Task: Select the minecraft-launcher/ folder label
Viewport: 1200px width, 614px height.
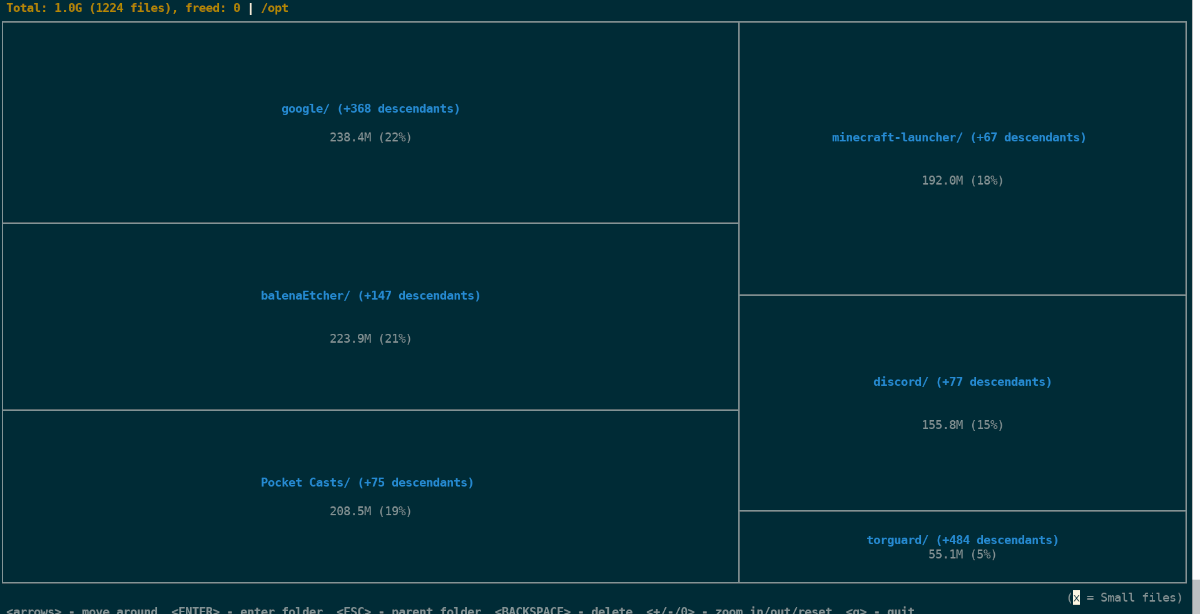Action: [x=959, y=138]
